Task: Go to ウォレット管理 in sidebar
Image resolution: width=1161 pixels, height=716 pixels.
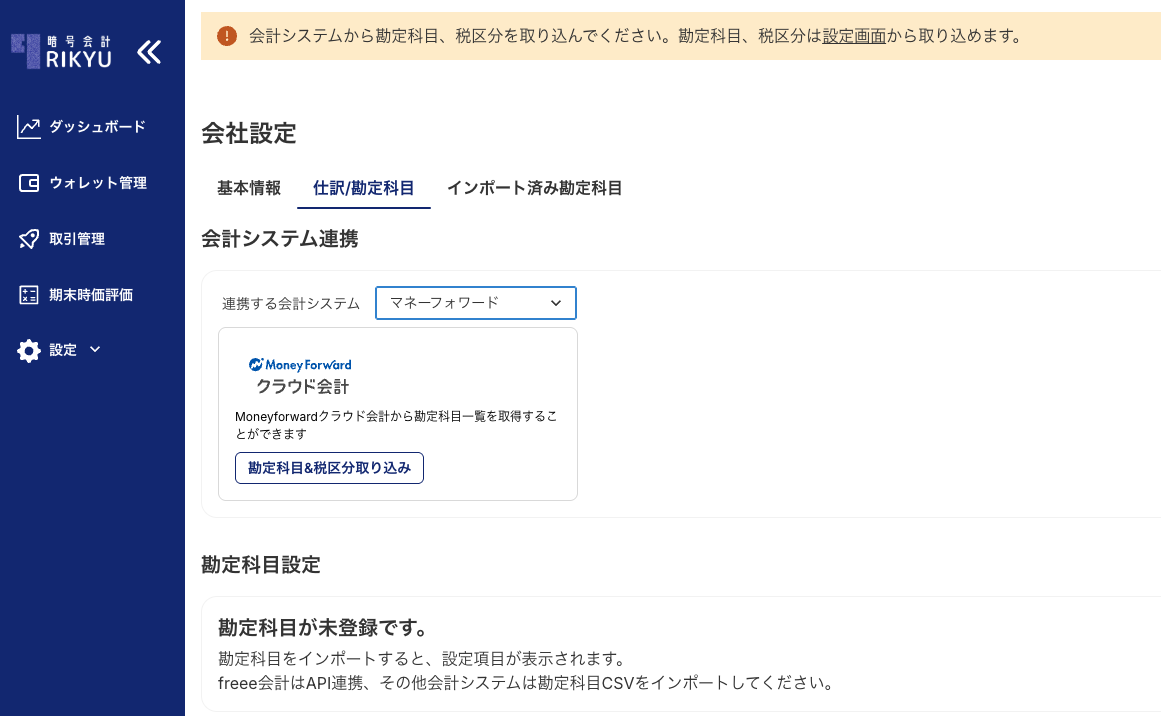Action: click(98, 183)
